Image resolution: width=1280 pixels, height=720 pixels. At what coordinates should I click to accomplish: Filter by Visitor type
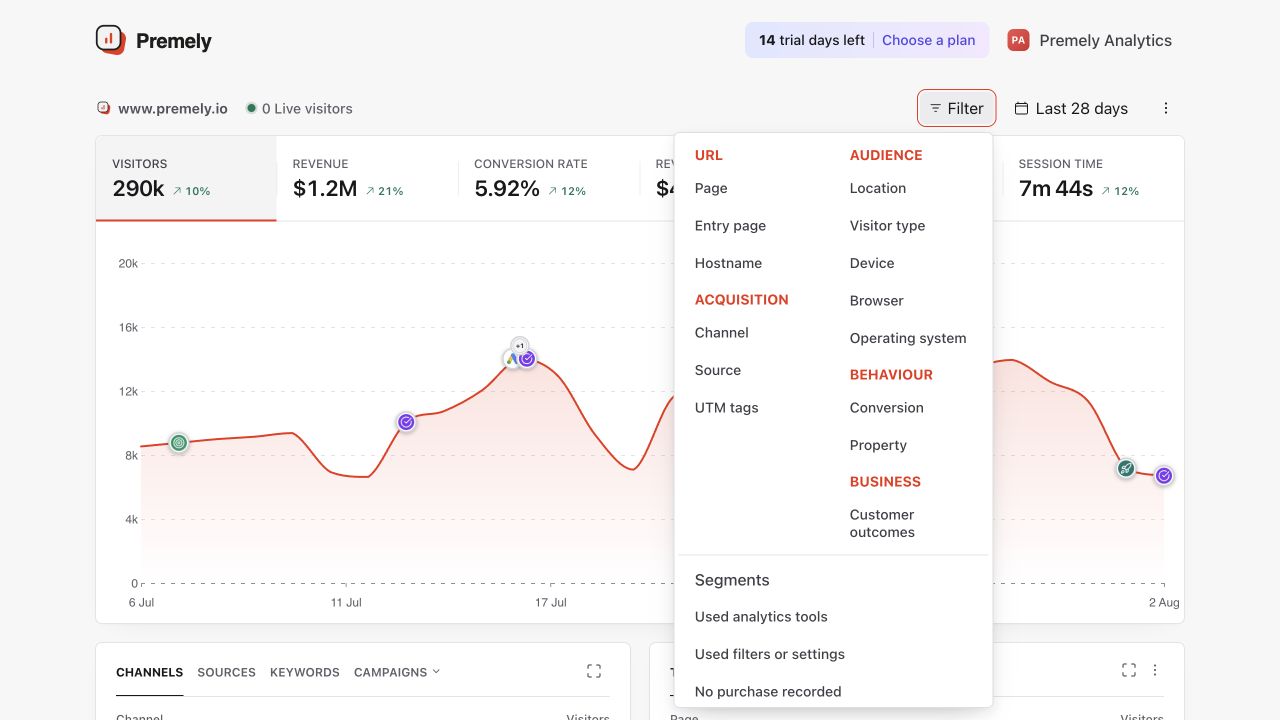(x=887, y=226)
